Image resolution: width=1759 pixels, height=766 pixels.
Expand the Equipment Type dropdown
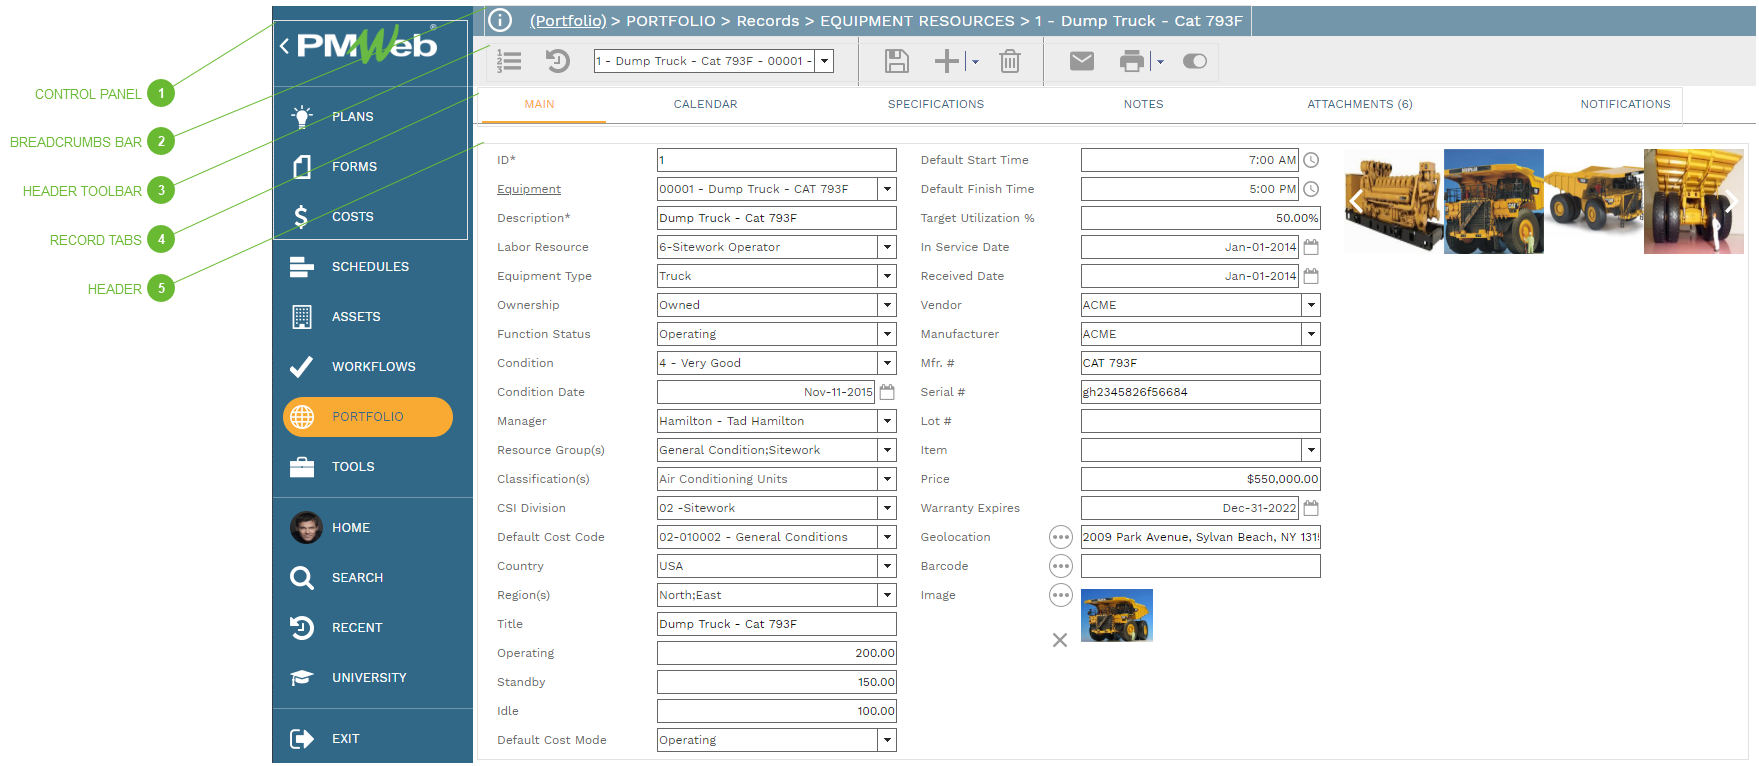886,276
